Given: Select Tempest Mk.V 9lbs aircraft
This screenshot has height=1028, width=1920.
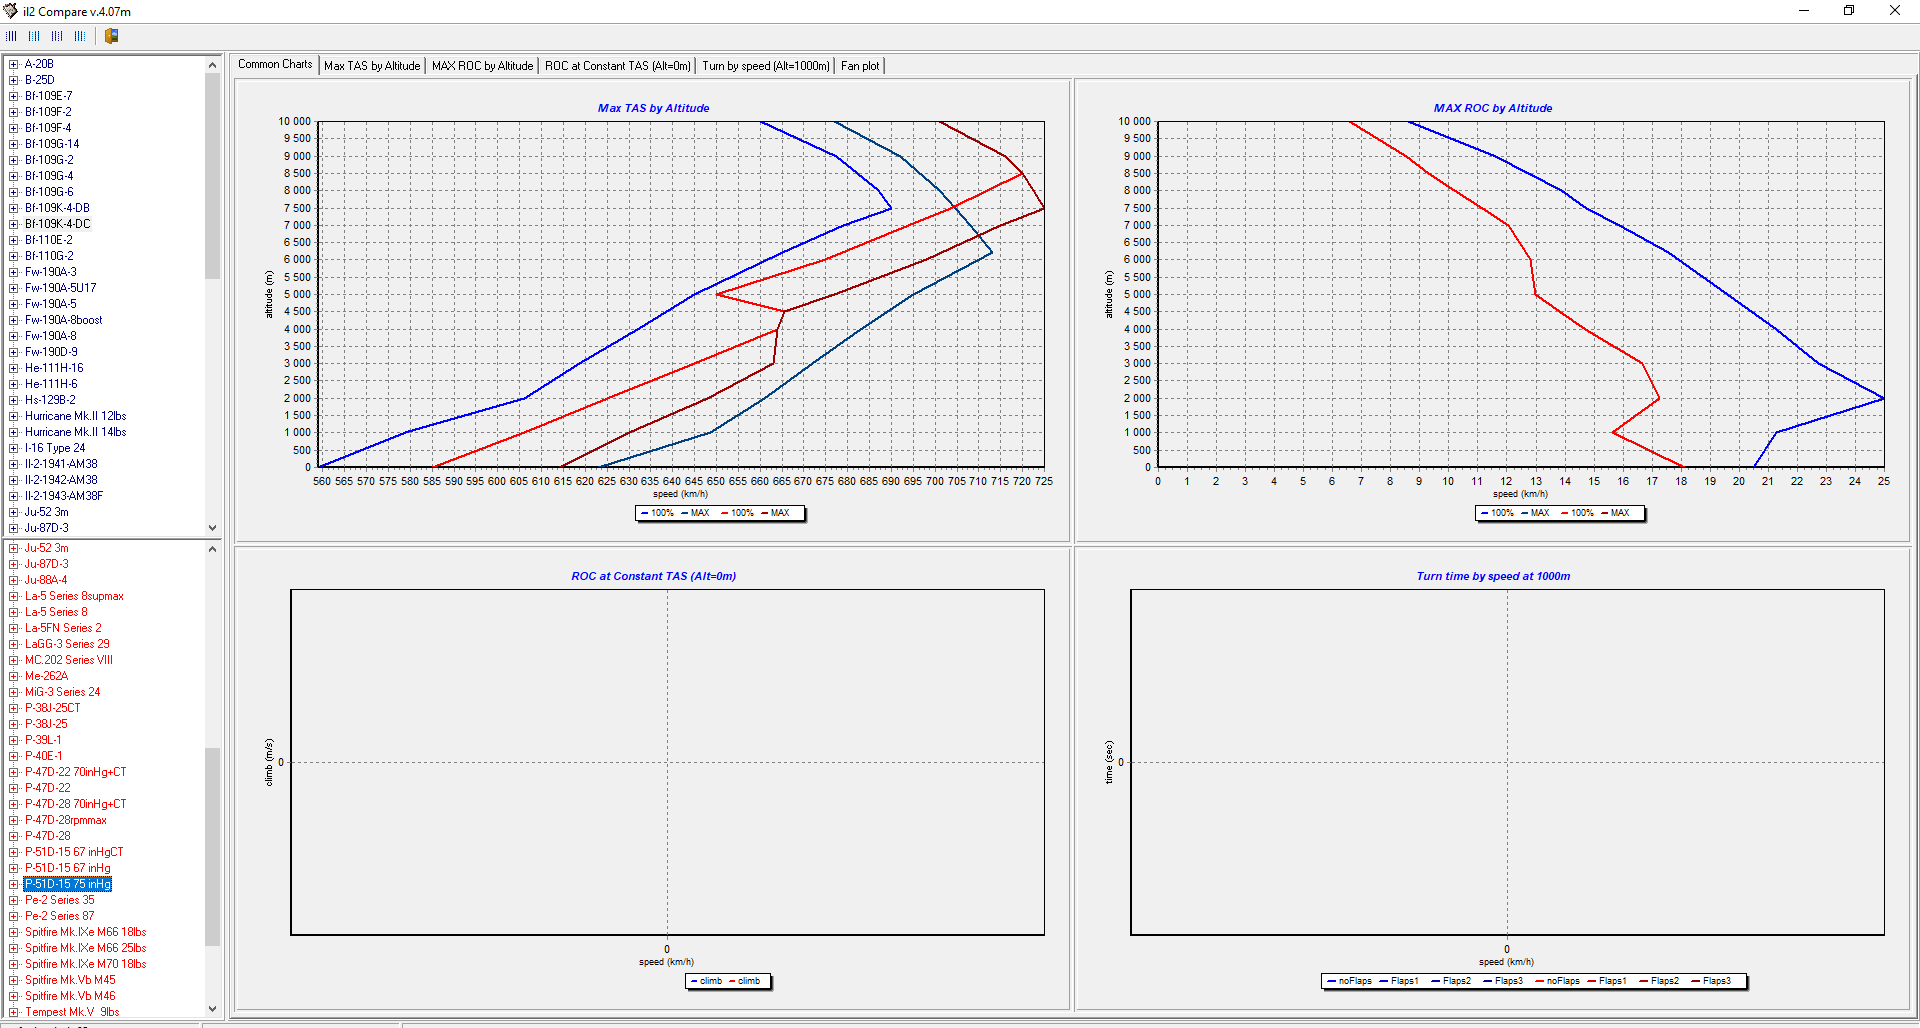Looking at the screenshot, I should click(72, 1012).
